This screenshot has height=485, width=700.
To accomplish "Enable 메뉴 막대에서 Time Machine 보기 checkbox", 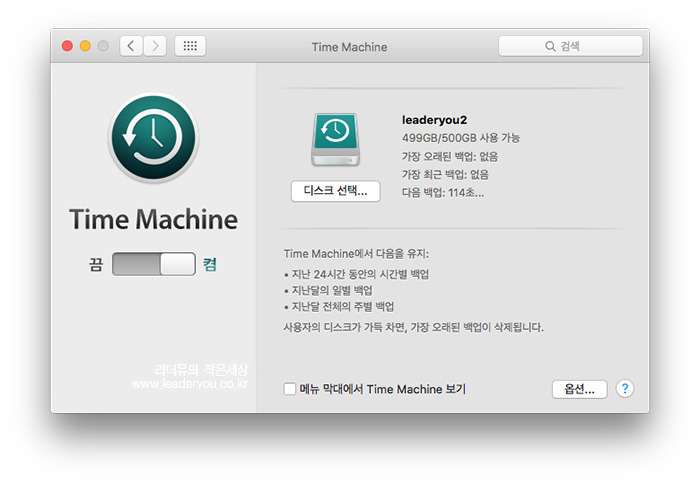I will (x=290, y=389).
